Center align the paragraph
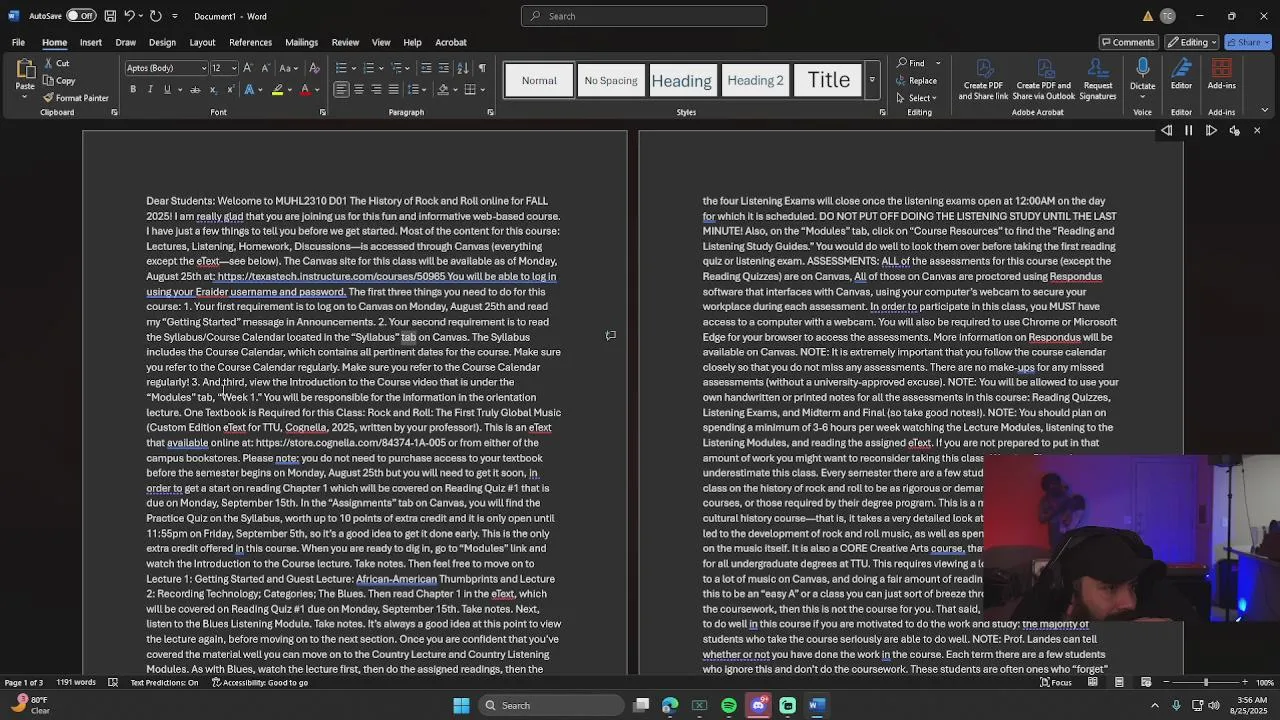The height and width of the screenshot is (720, 1280). click(x=359, y=89)
